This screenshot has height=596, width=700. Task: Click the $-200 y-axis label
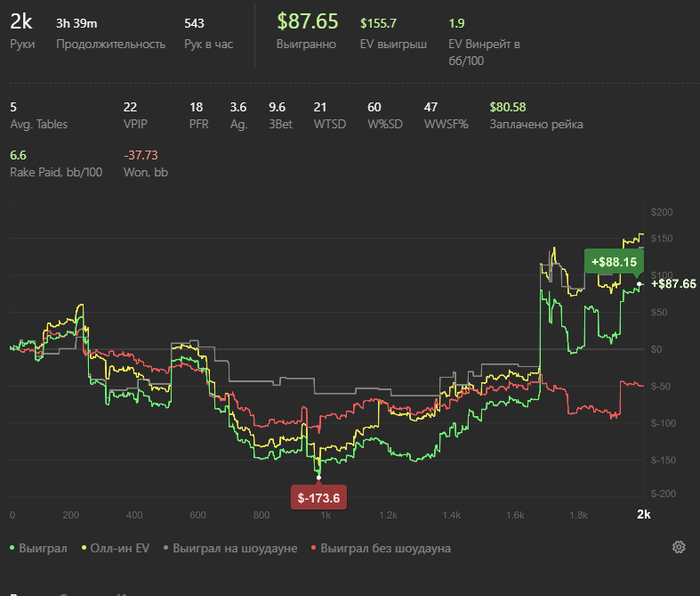click(x=663, y=494)
